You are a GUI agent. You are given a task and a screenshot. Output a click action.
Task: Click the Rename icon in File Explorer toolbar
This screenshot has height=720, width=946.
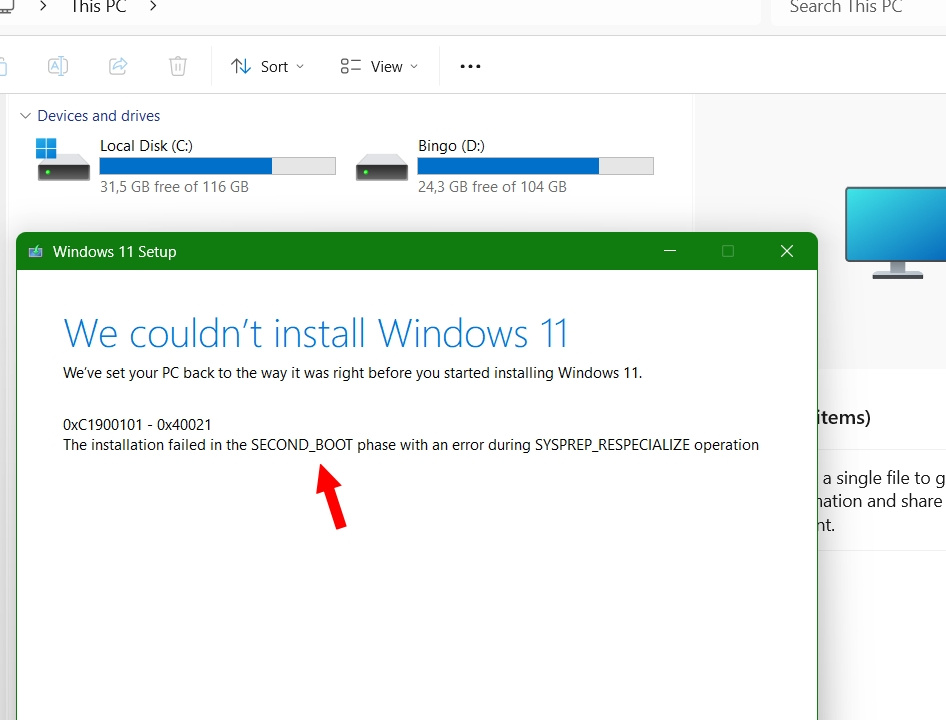[x=58, y=66]
